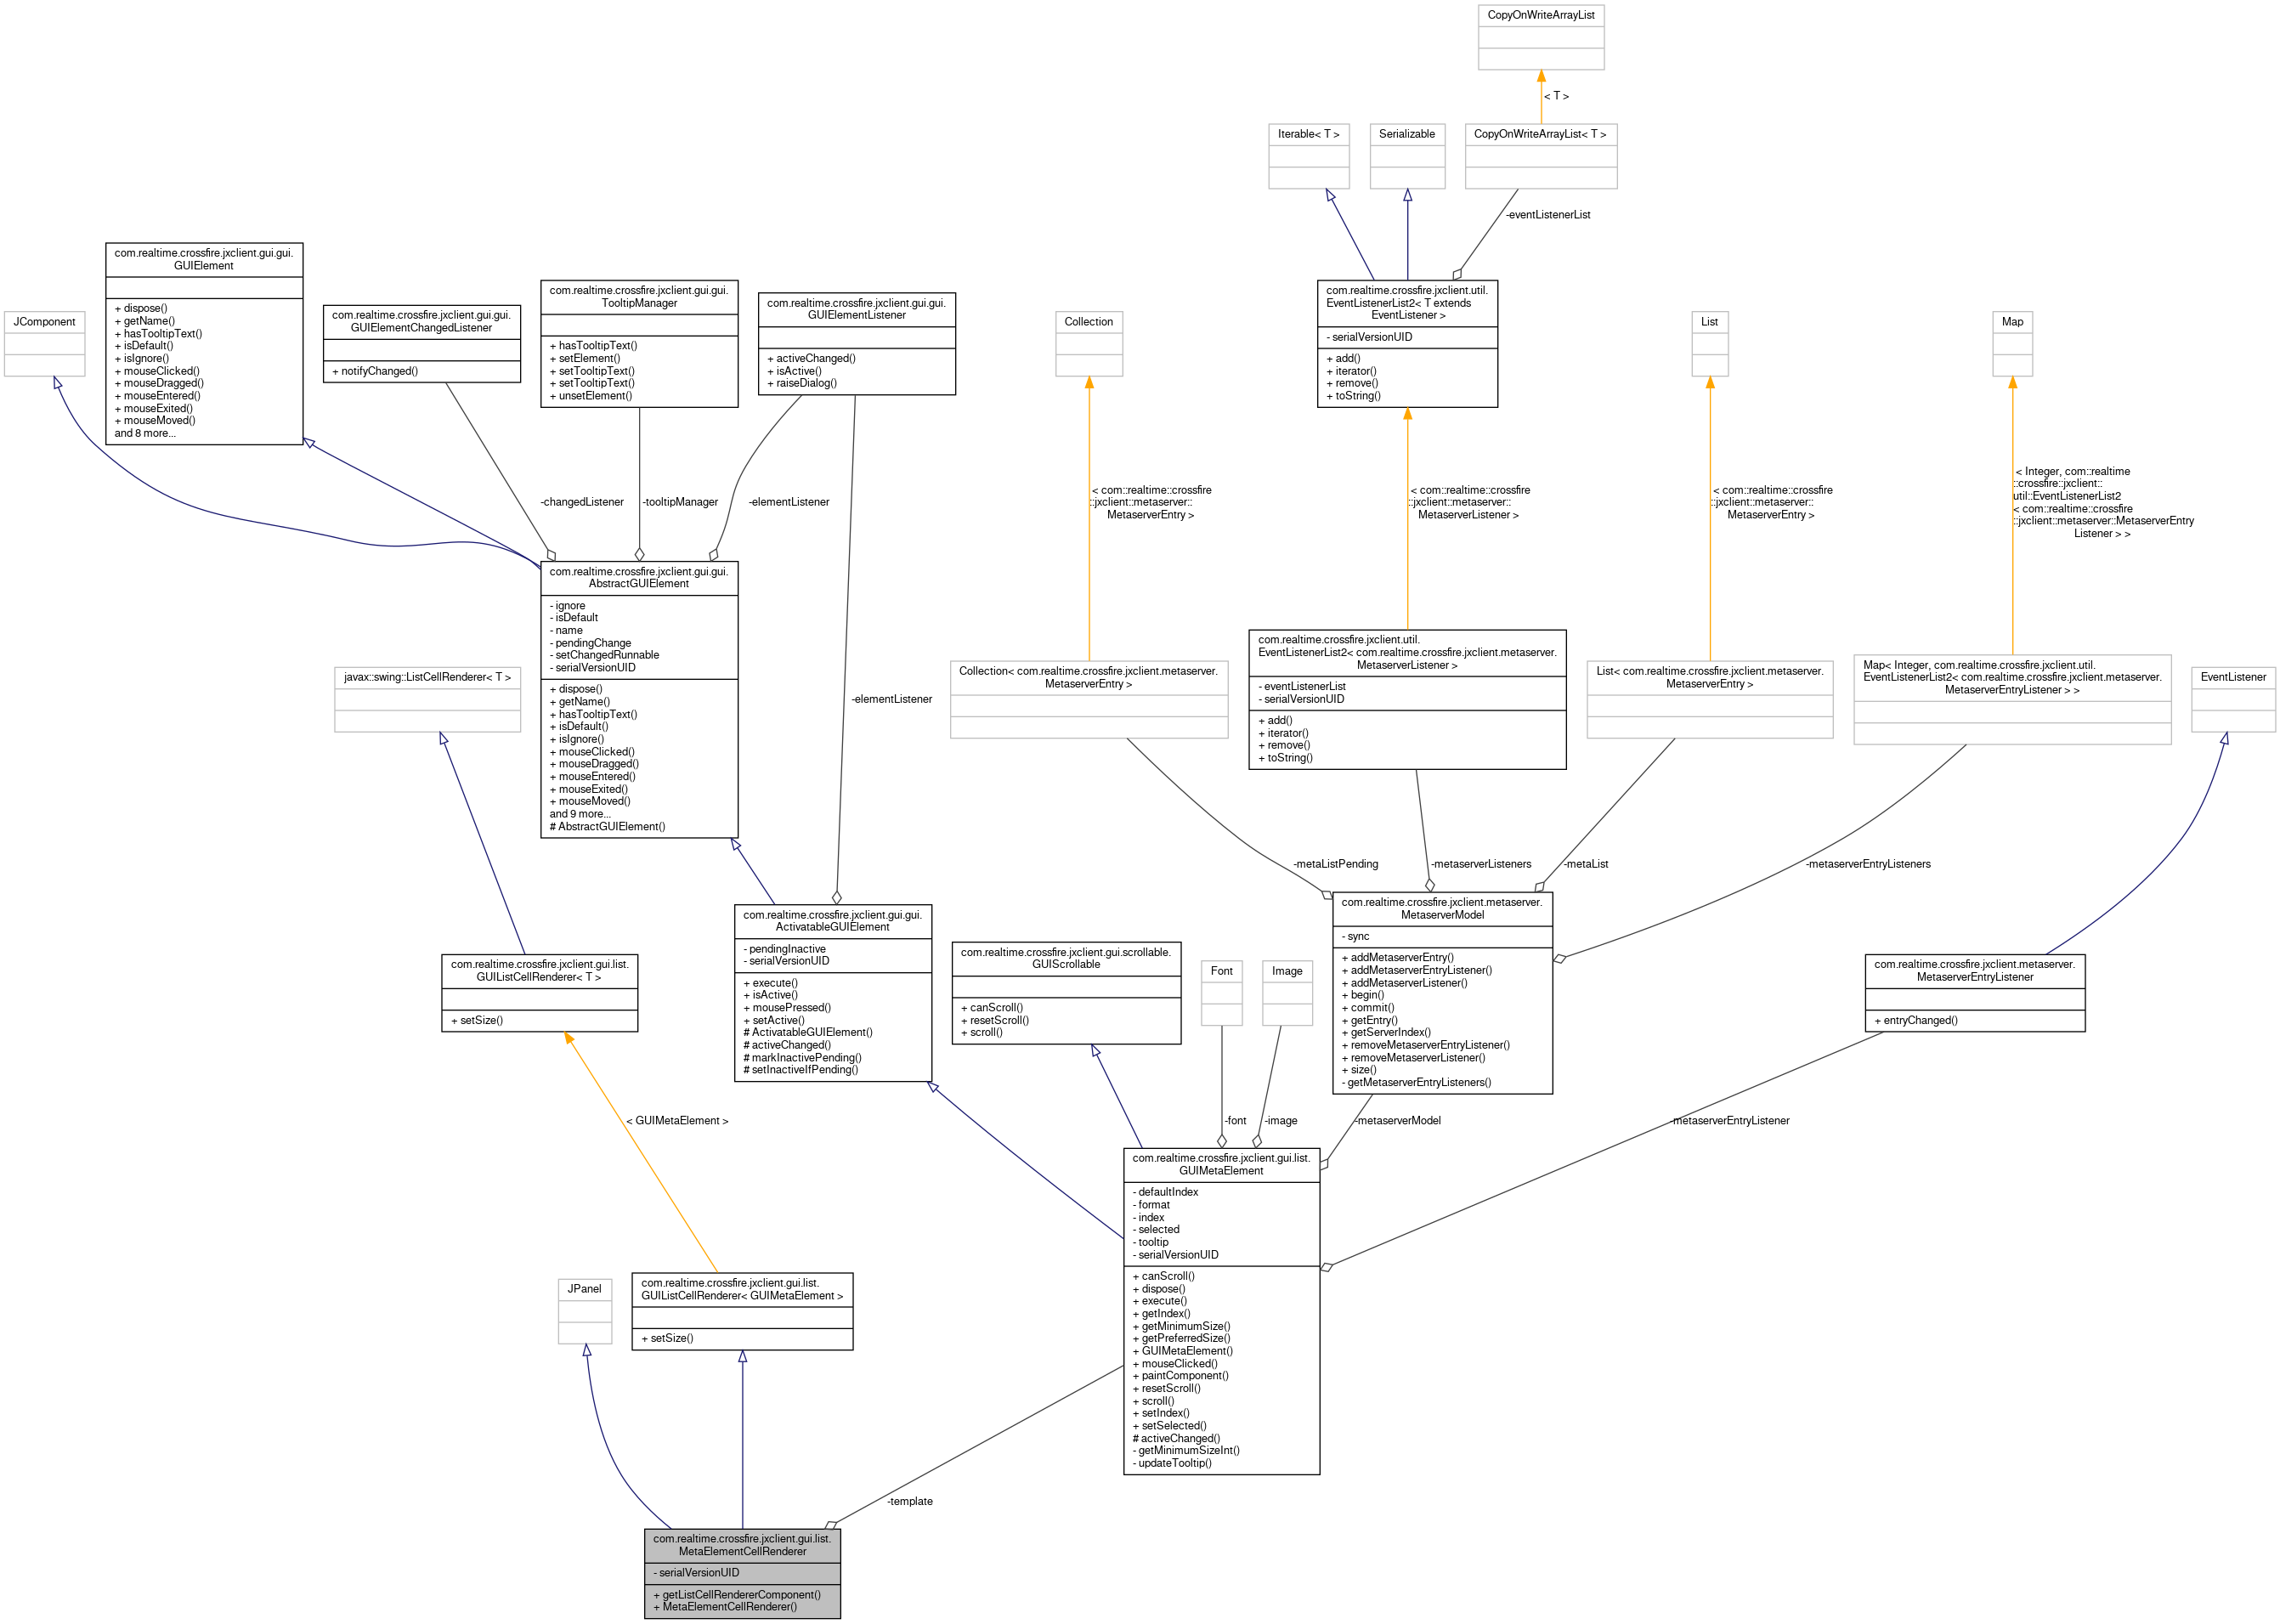Click '+ getListCellRendererComponent()' method text

(x=737, y=1594)
